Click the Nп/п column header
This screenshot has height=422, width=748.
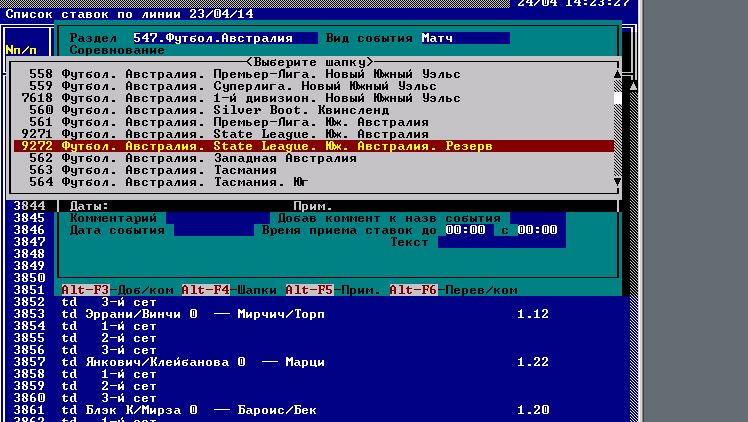click(21, 50)
